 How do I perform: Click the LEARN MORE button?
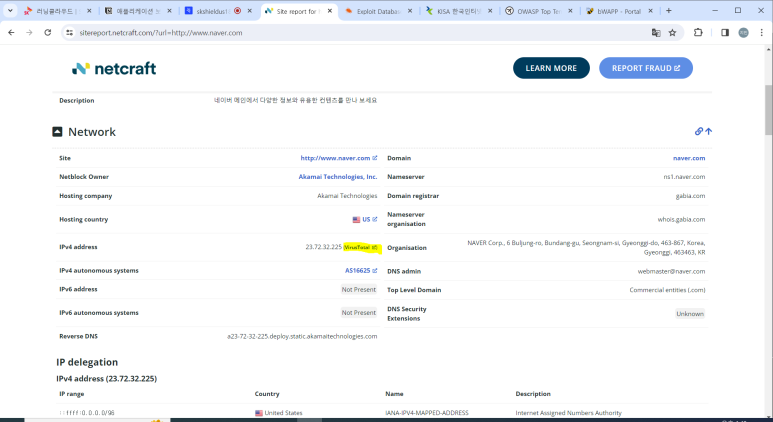coord(551,68)
